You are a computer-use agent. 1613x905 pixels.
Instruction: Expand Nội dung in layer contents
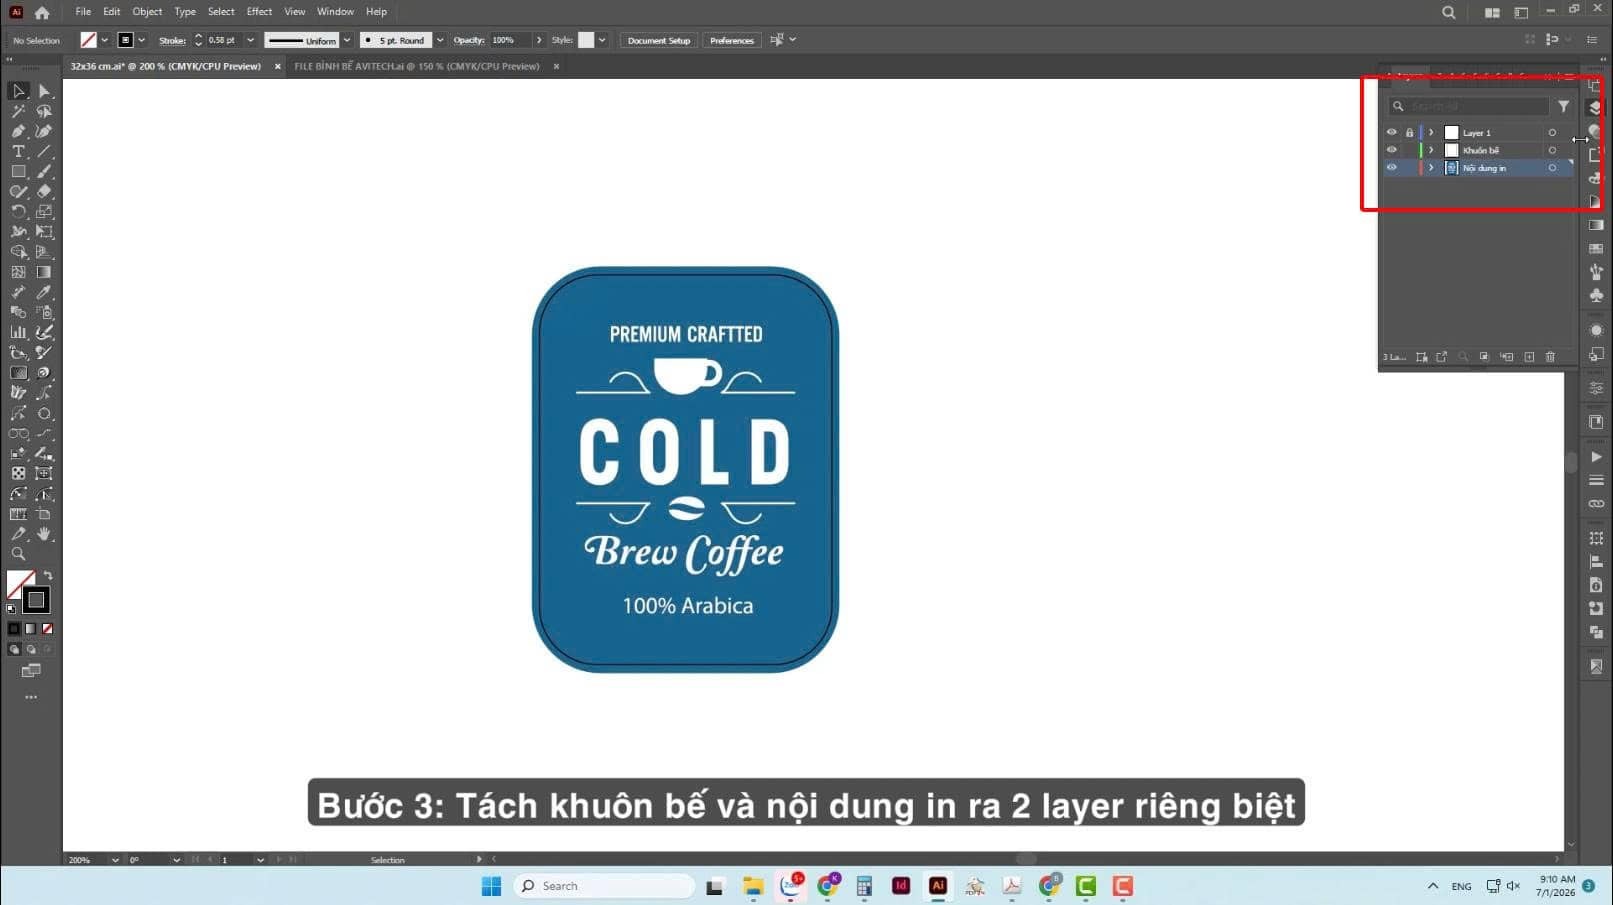1431,168
